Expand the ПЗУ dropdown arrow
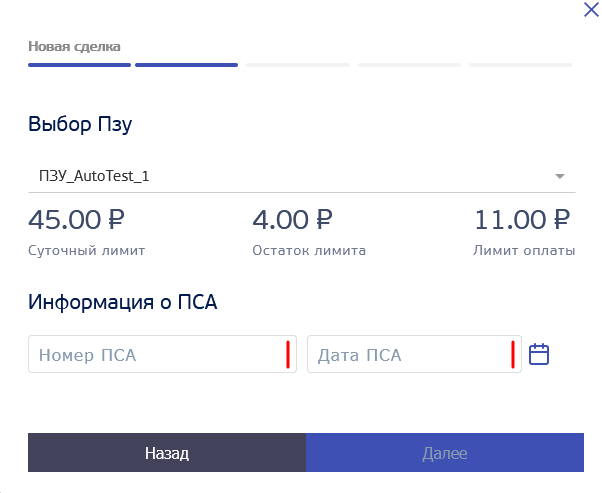602x493 pixels. (560, 176)
